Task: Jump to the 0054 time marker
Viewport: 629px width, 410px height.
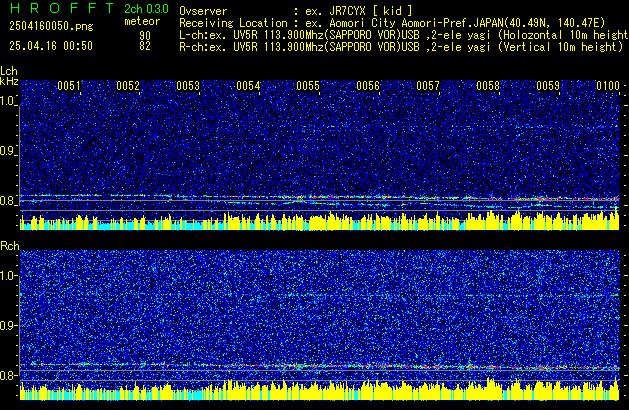Action: (x=248, y=86)
